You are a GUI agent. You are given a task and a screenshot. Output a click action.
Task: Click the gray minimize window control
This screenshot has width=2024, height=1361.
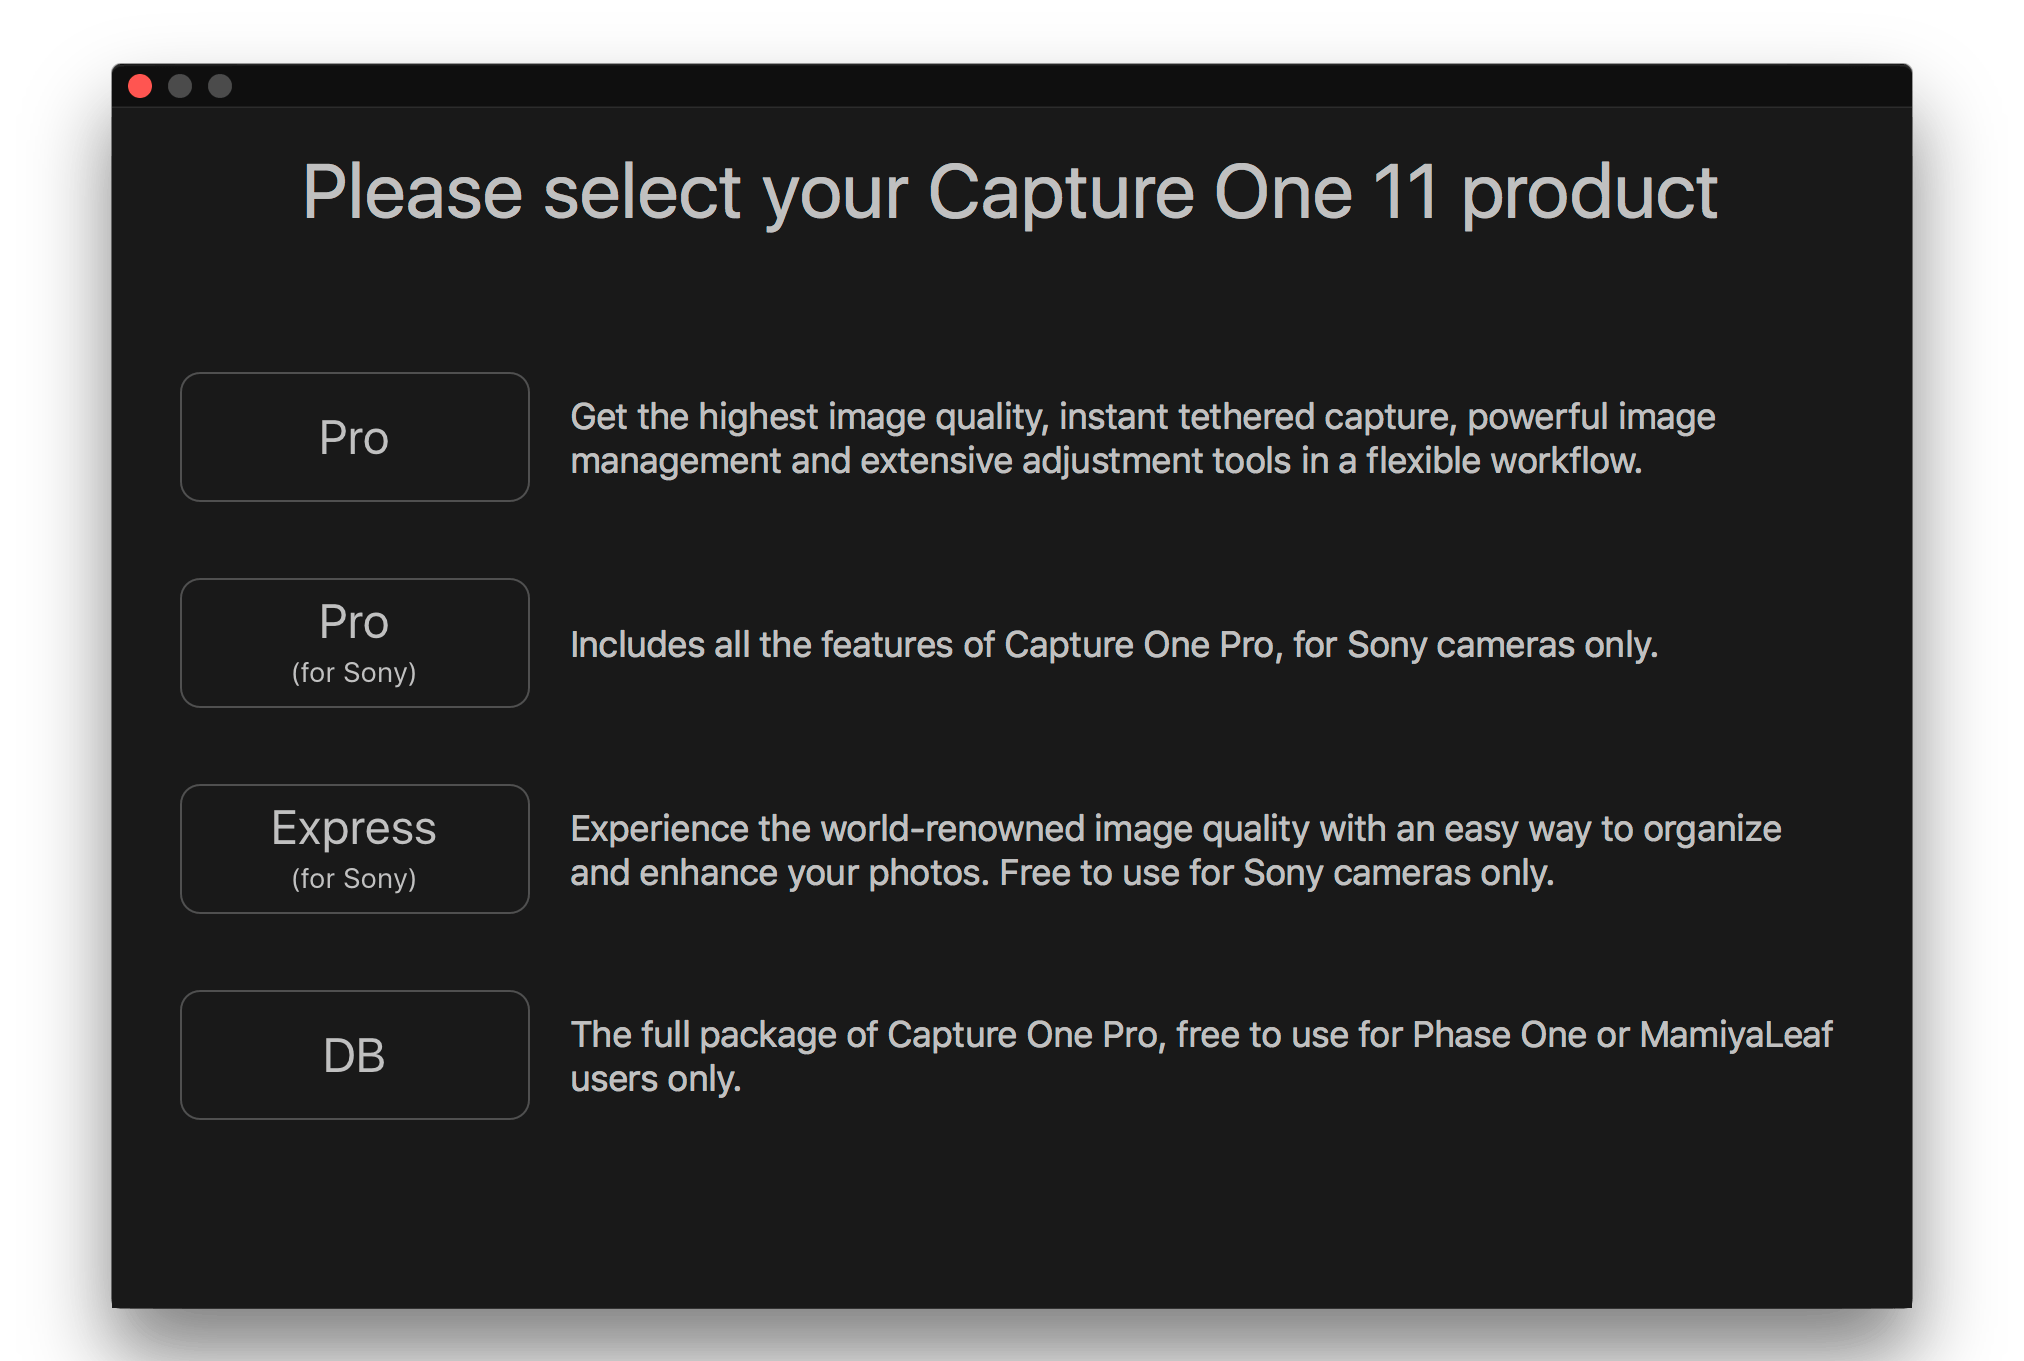pos(180,86)
